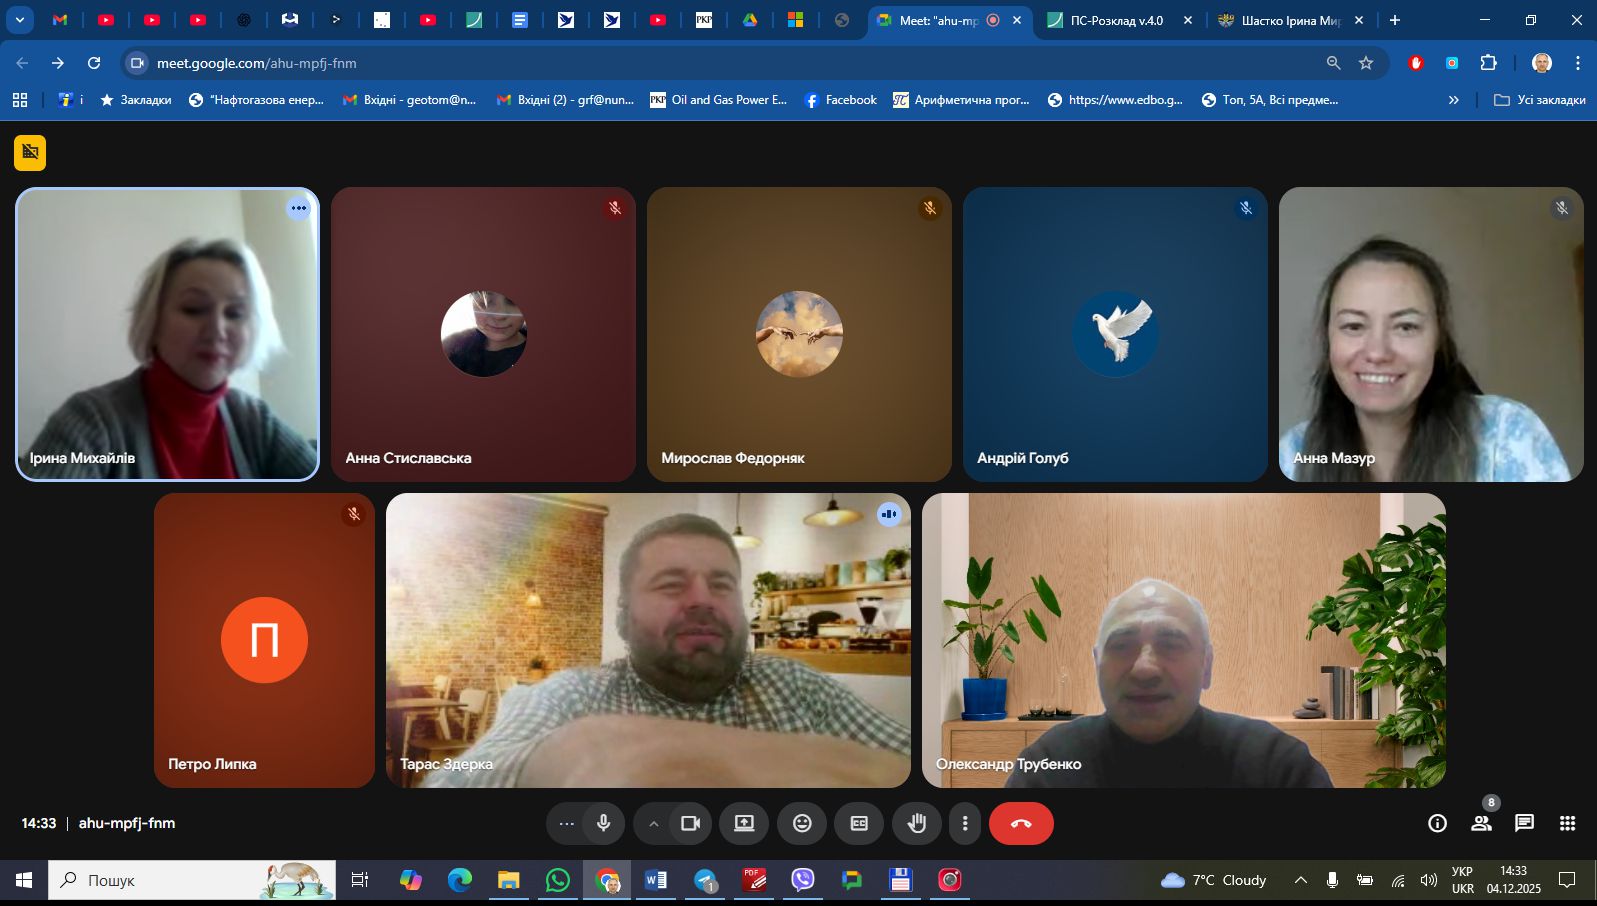Expand video settings arrow beside the camera button
This screenshot has width=1597, height=906.
pos(653,823)
